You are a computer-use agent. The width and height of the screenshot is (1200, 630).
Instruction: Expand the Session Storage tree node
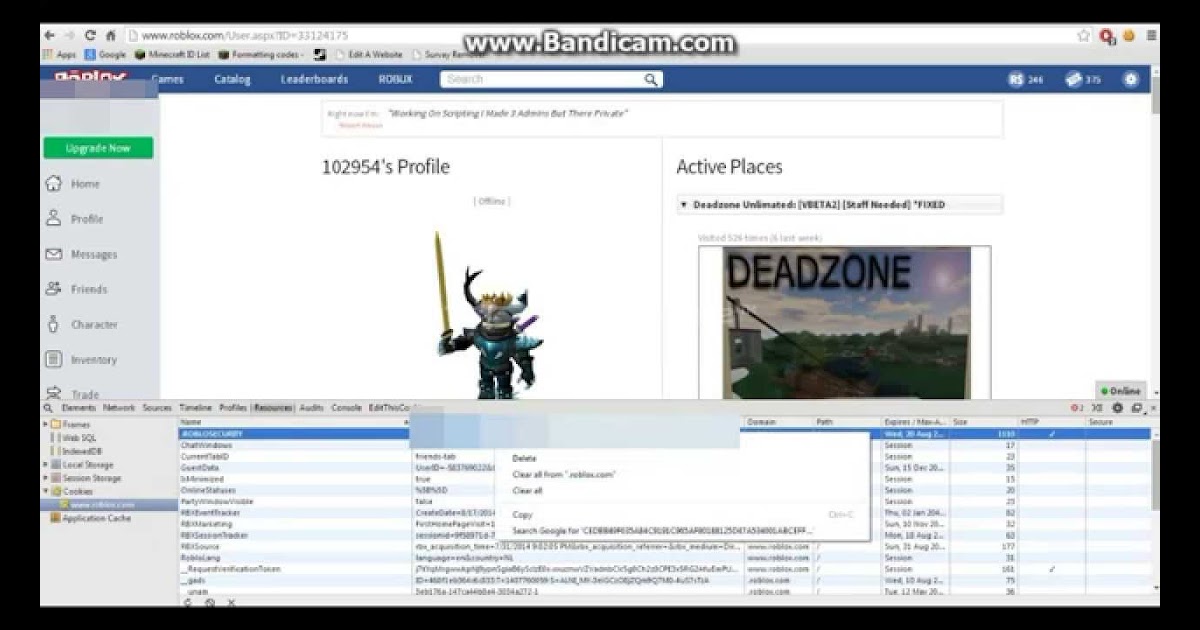pyautogui.click(x=46, y=478)
